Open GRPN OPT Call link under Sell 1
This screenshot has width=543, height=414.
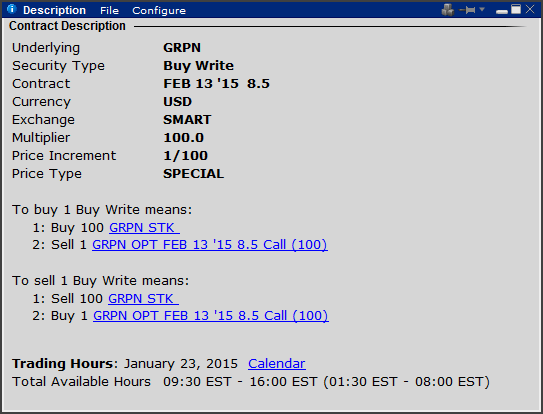click(x=210, y=245)
